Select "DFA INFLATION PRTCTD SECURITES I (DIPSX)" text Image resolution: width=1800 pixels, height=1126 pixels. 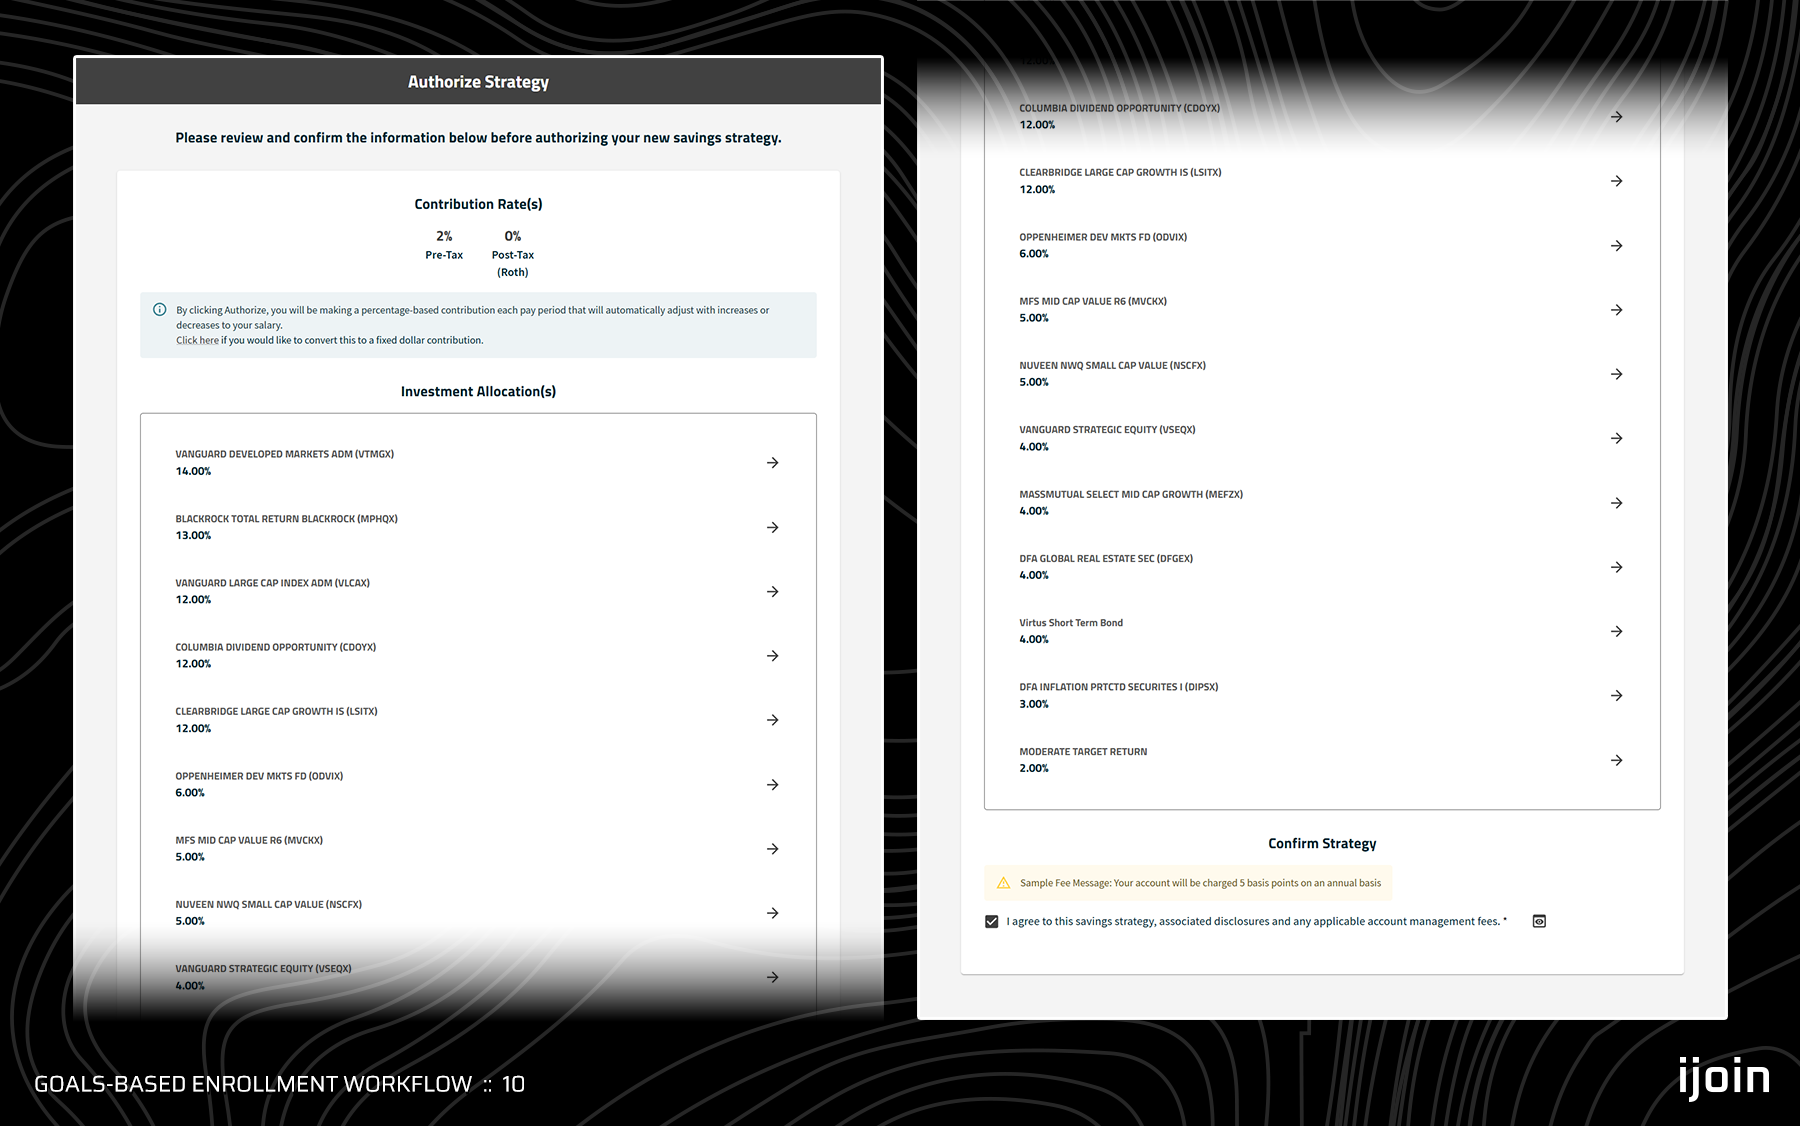1119,687
